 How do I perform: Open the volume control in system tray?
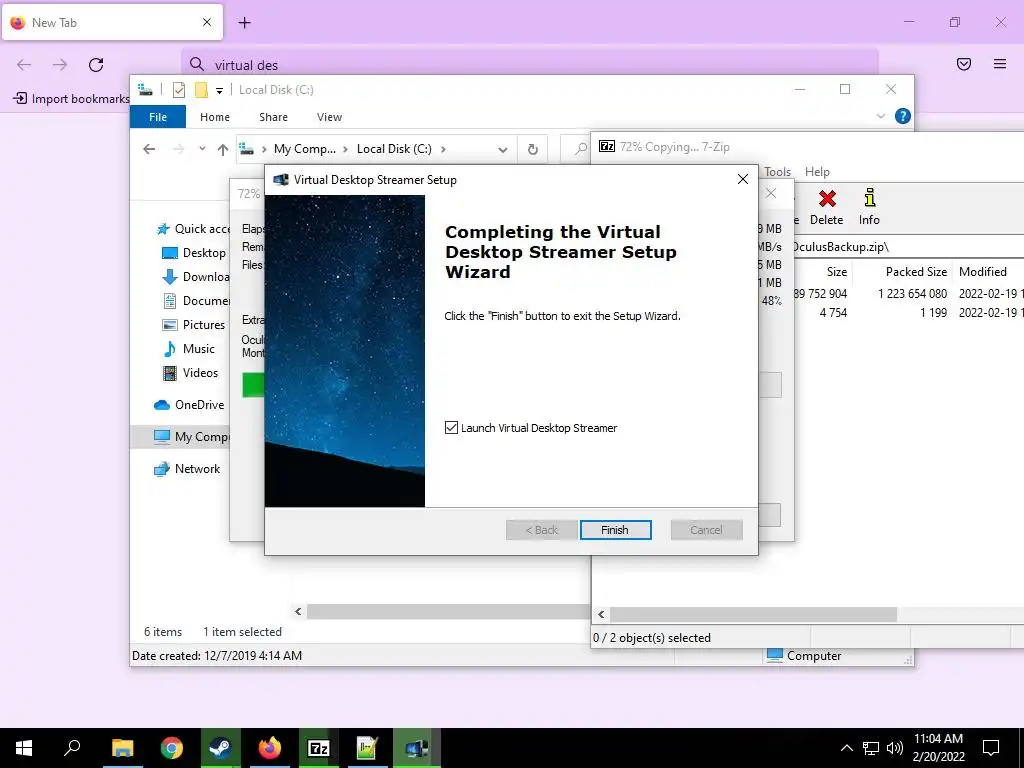click(x=895, y=748)
